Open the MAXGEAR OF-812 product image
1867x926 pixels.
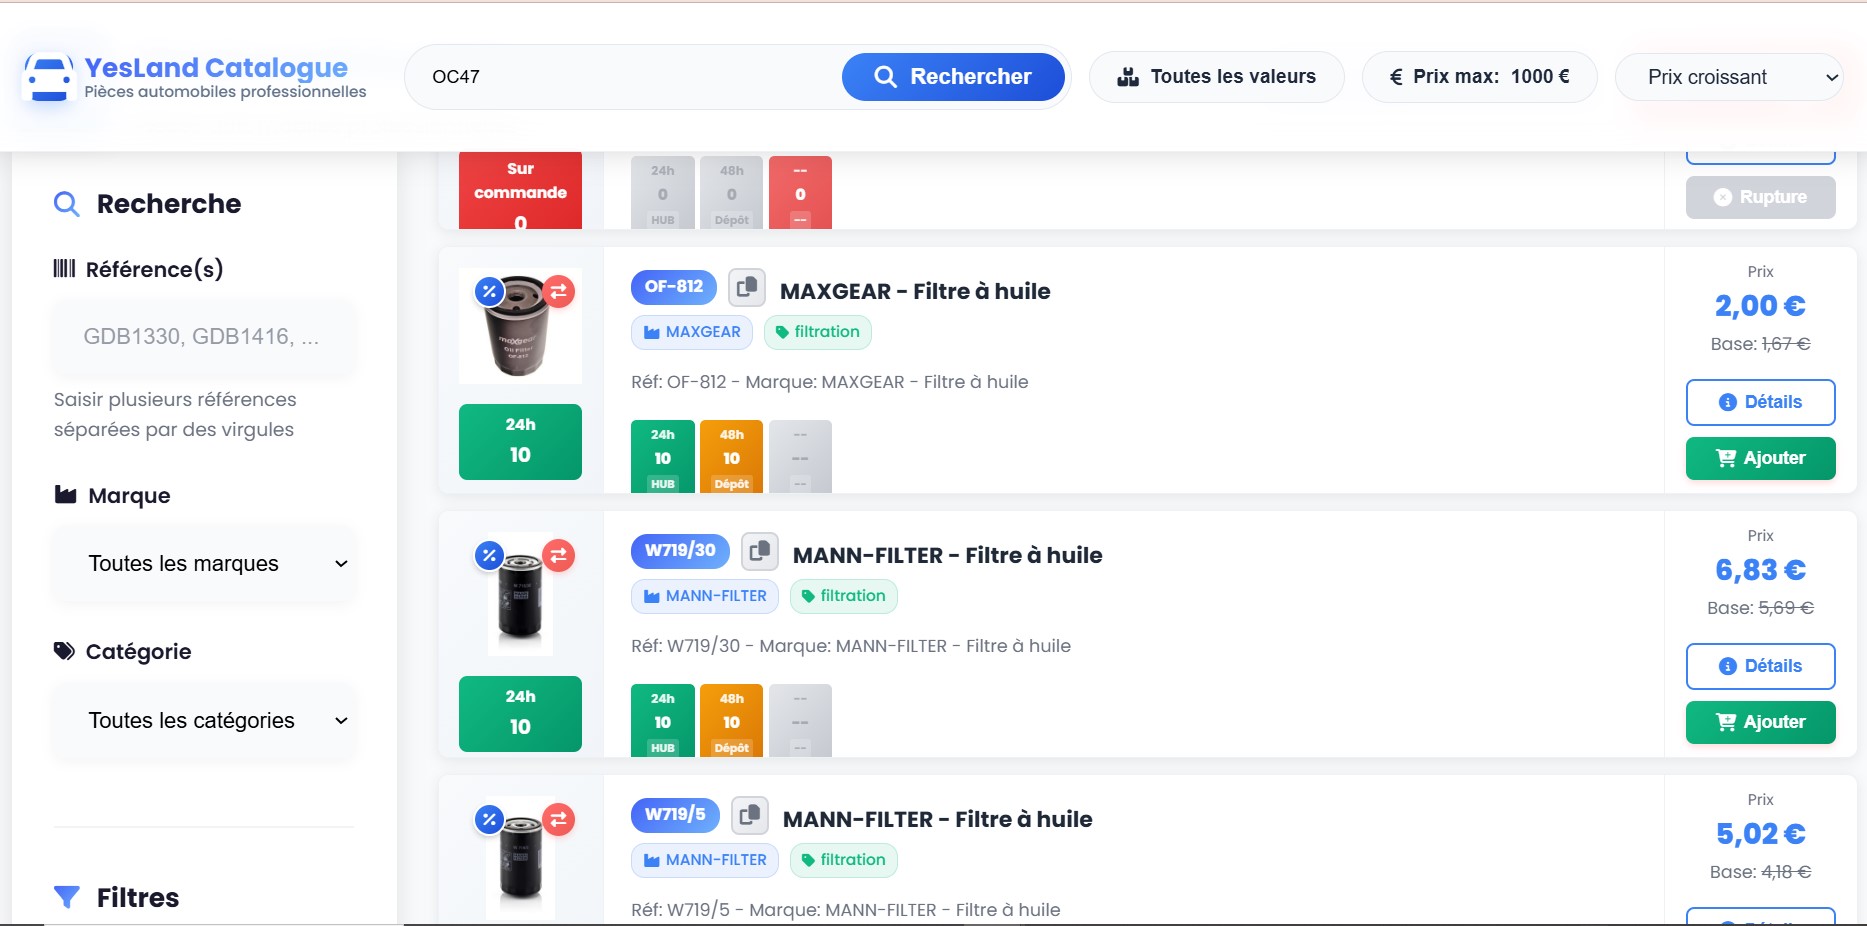point(520,327)
